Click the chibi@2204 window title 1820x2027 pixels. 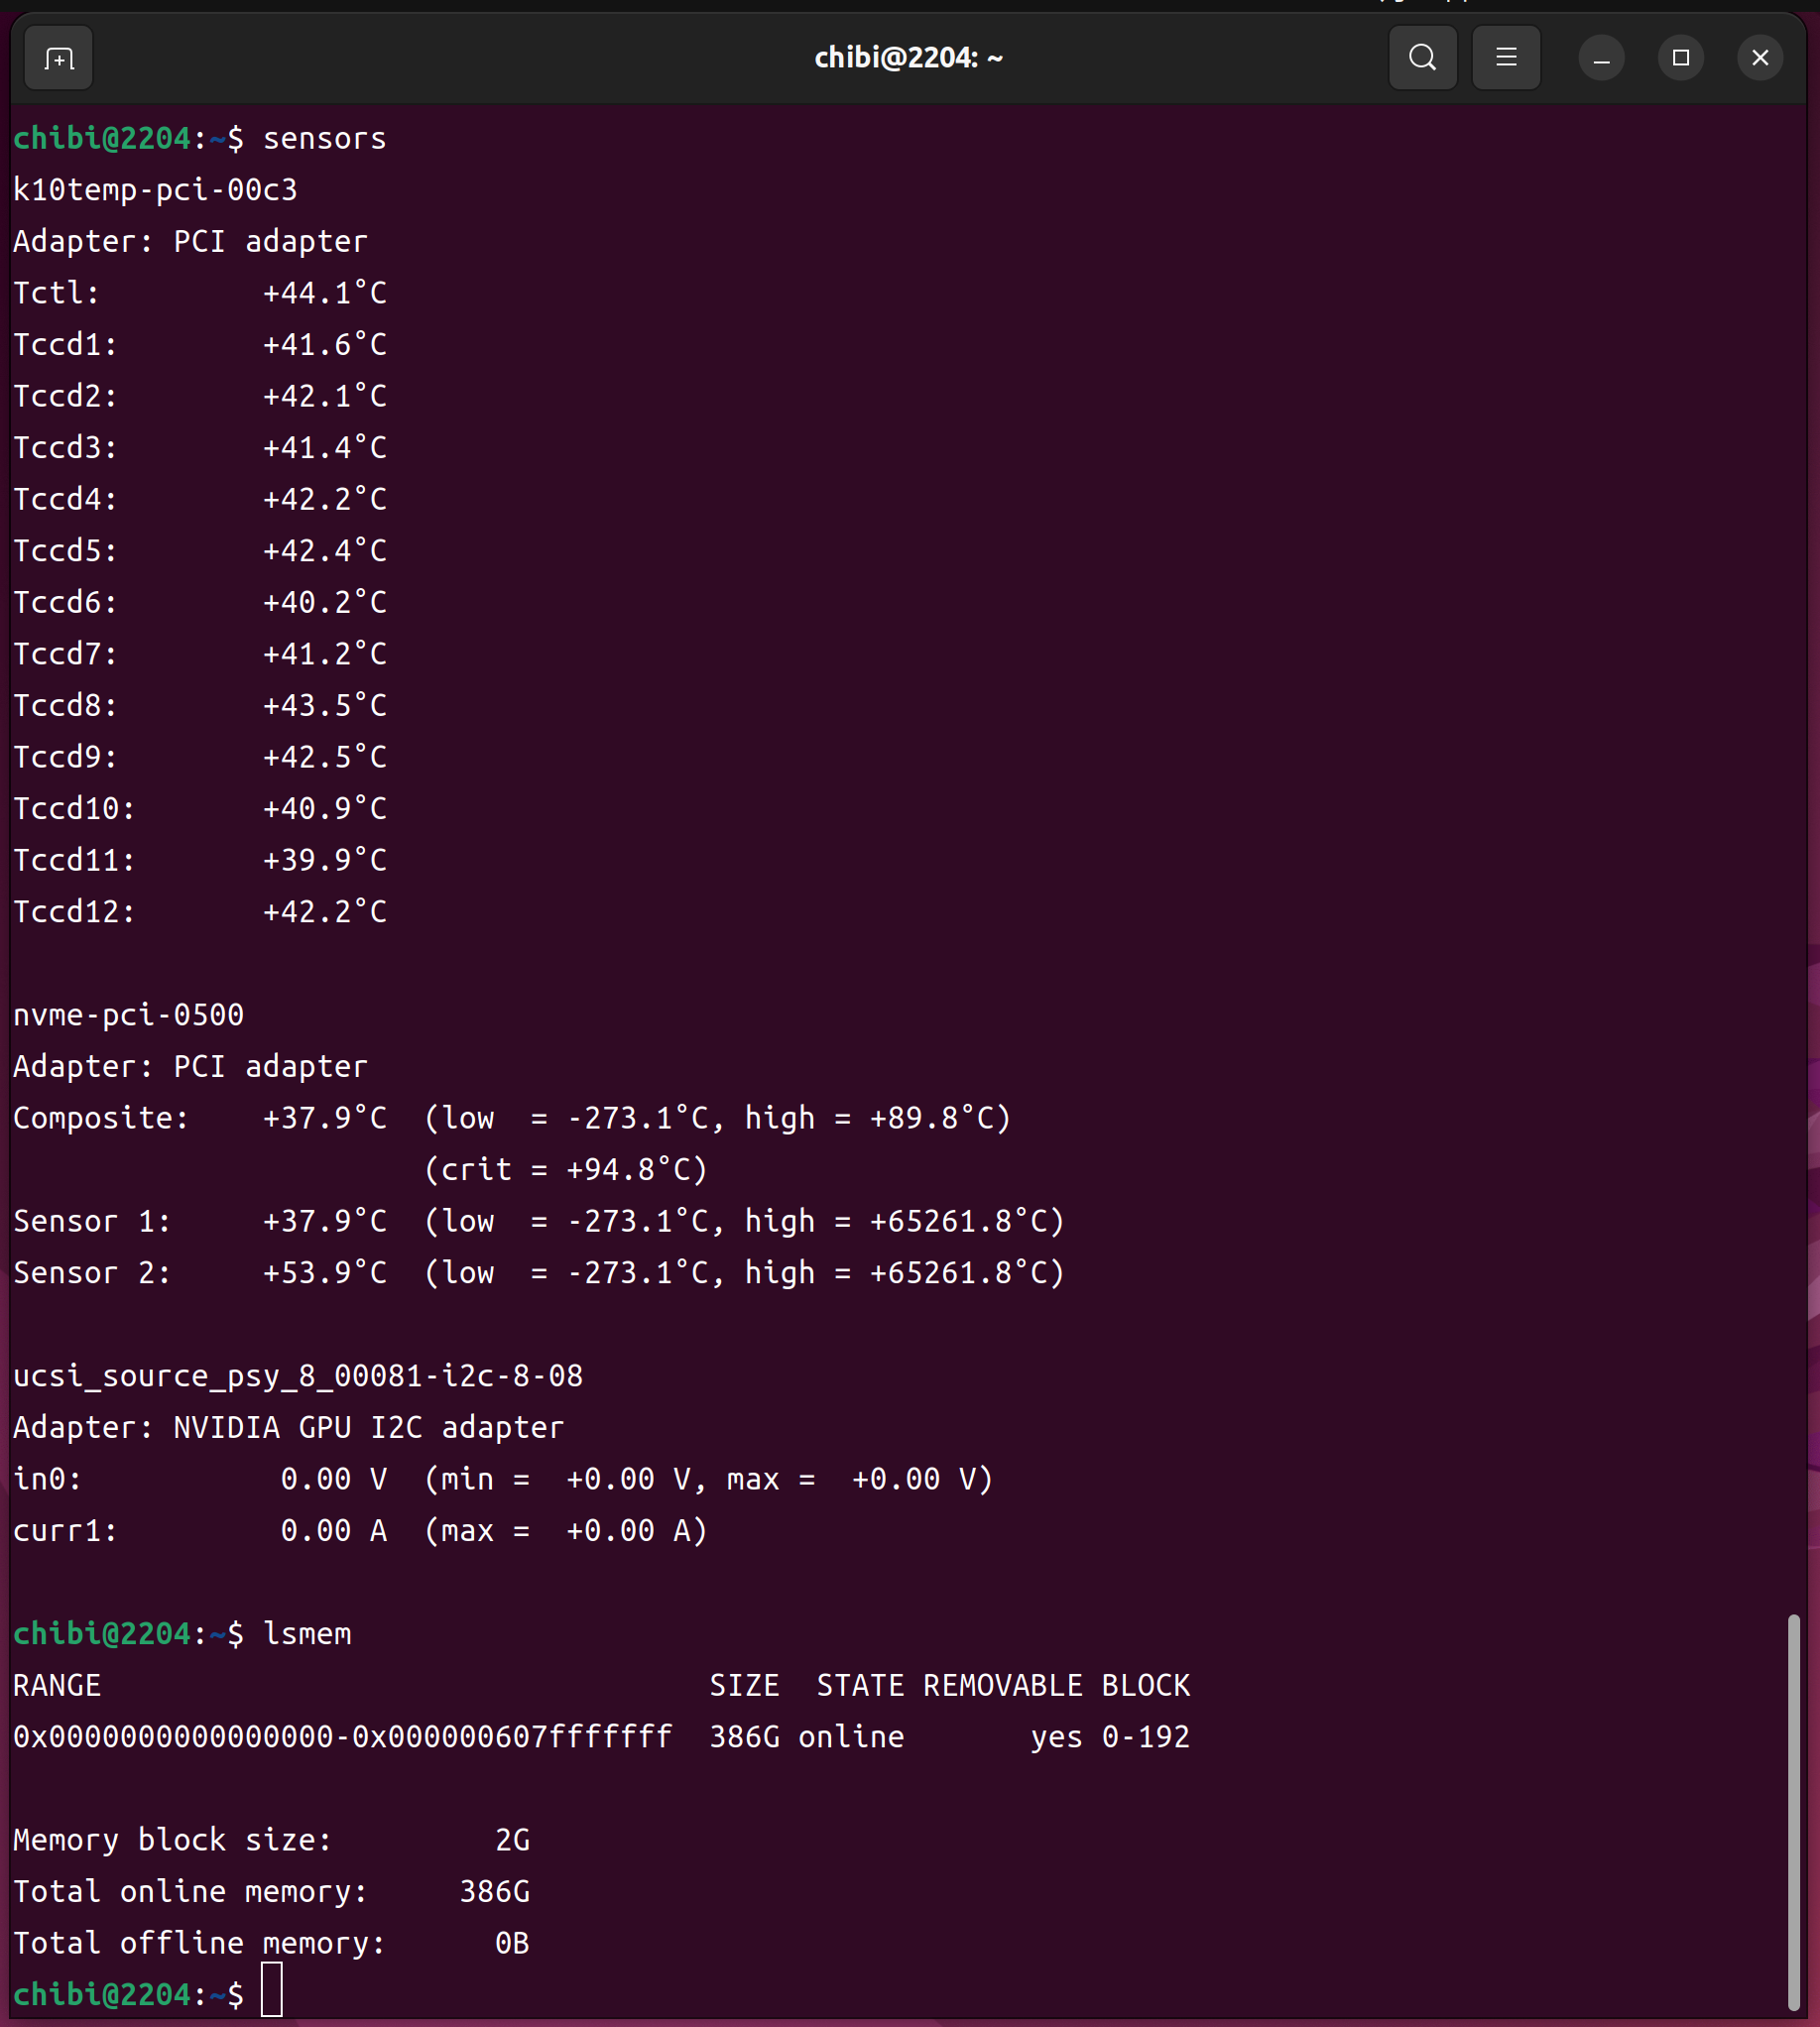pos(908,58)
